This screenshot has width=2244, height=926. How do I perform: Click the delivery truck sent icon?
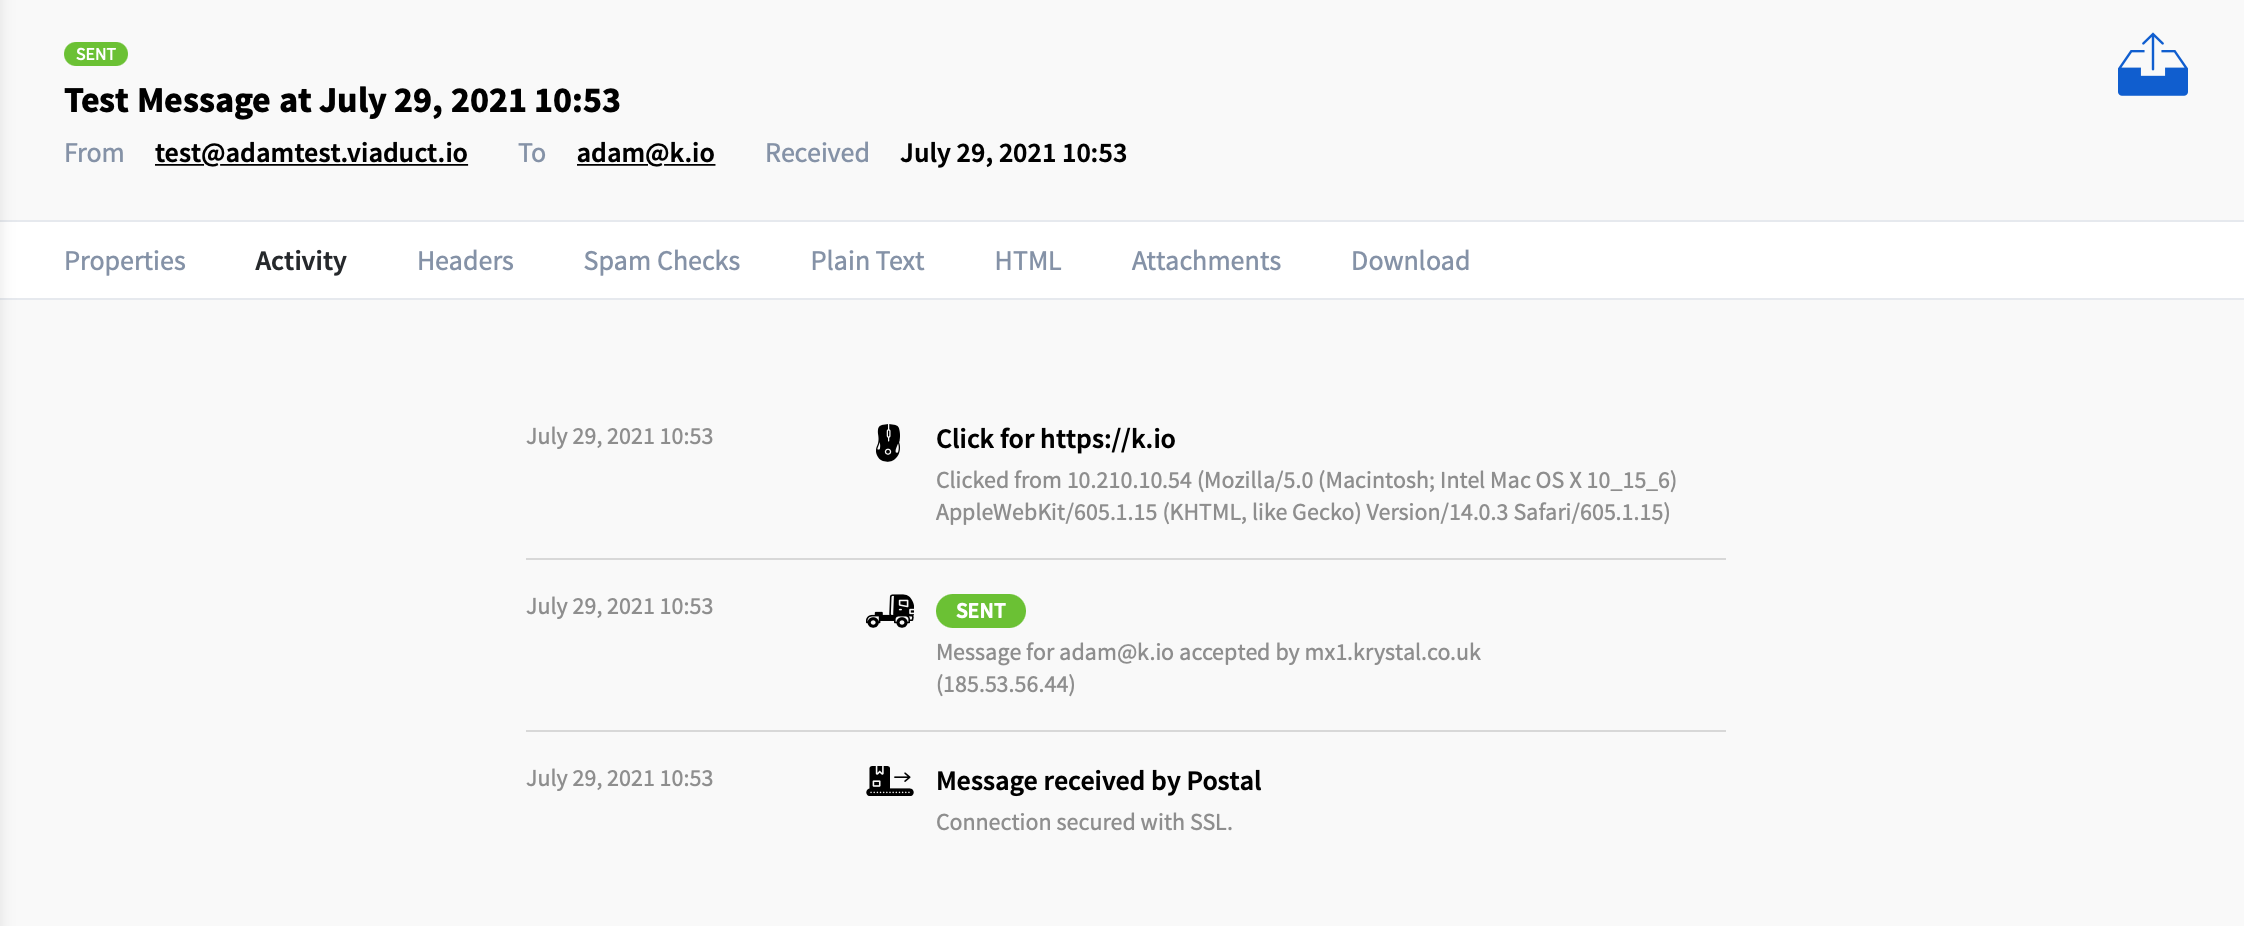(x=890, y=611)
